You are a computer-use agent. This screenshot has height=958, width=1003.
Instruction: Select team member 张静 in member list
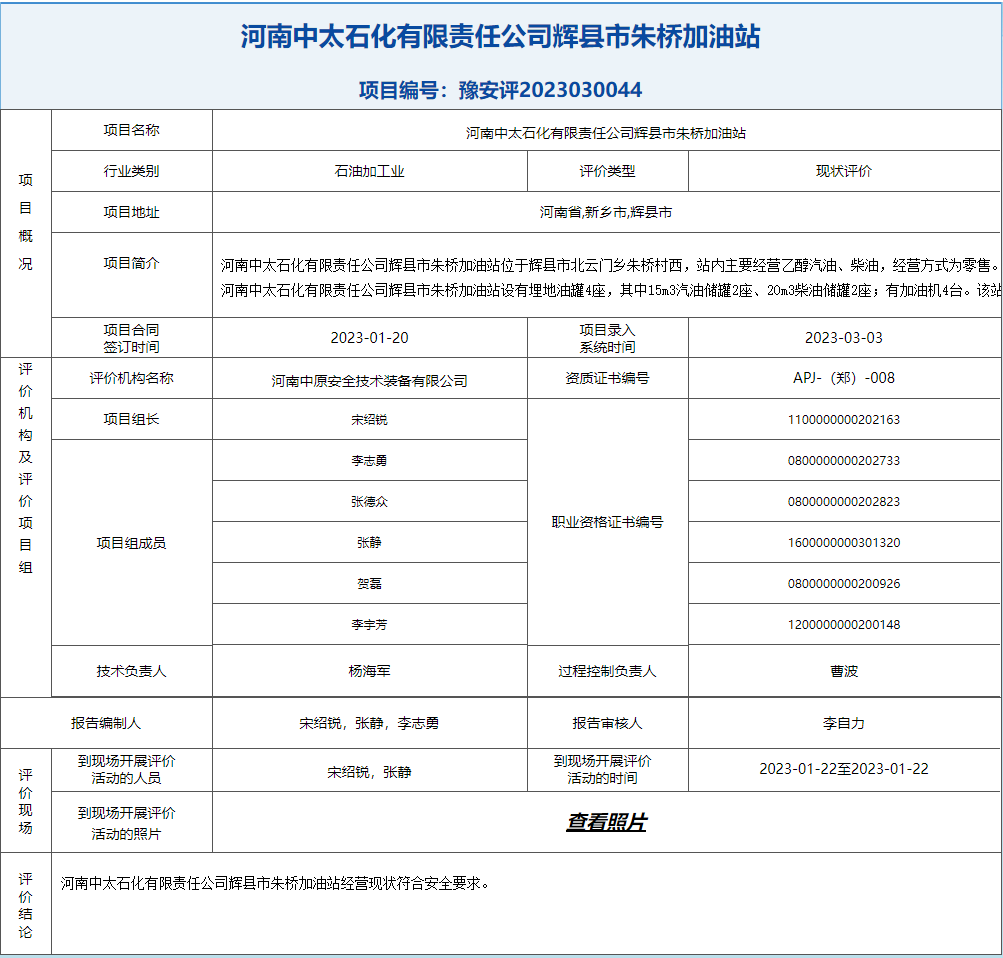point(369,542)
